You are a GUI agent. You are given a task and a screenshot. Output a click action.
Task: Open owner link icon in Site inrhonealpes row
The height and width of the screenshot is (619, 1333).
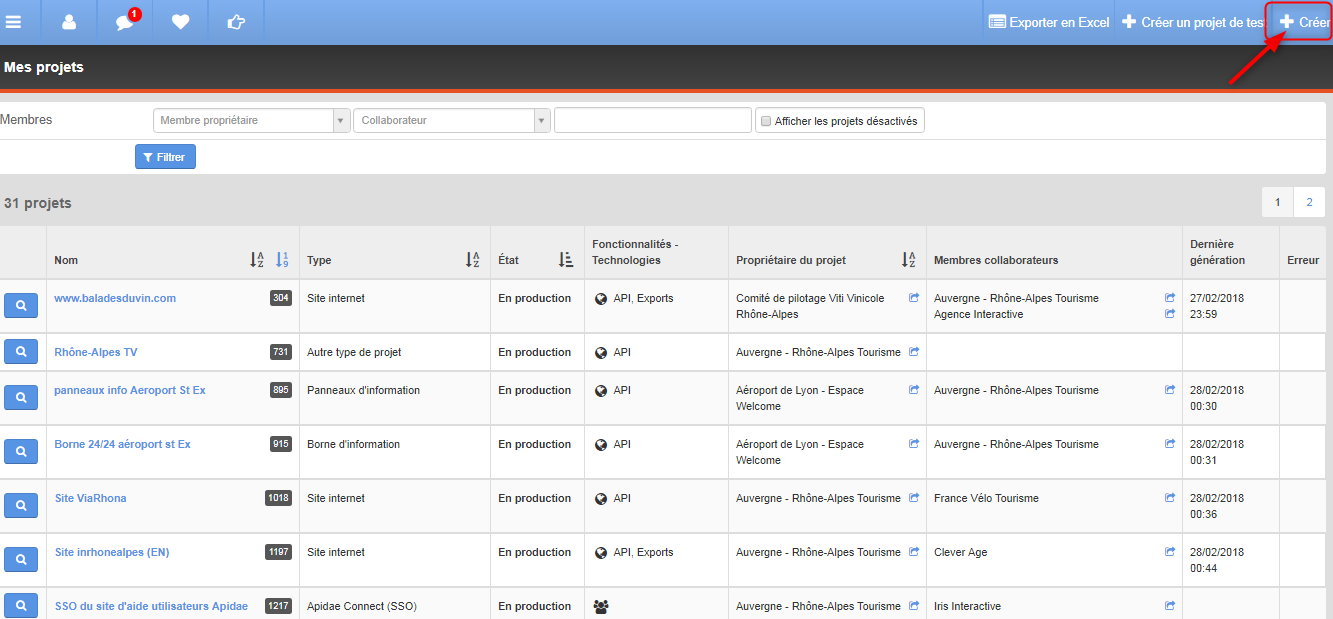tap(913, 552)
